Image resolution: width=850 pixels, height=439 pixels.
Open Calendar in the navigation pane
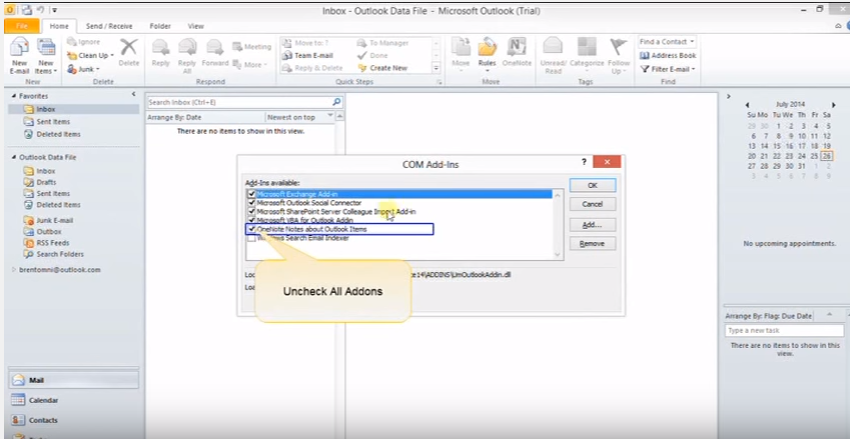pyautogui.click(x=73, y=400)
